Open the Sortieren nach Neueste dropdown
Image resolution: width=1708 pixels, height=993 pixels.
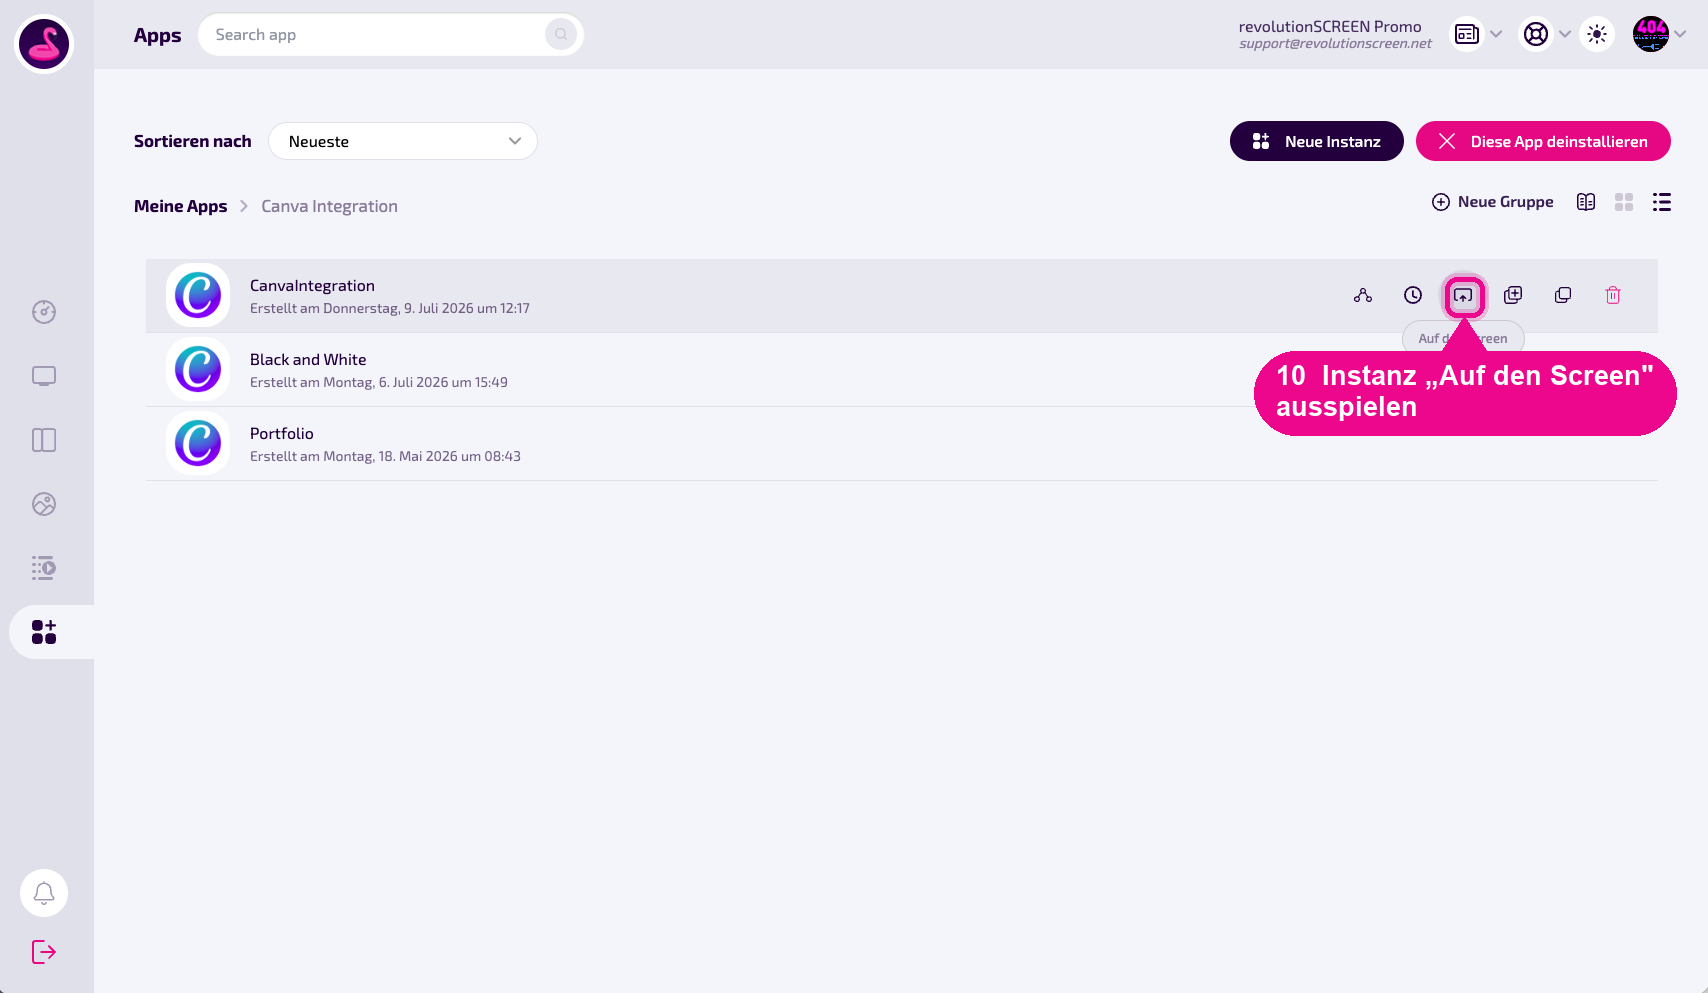(403, 141)
